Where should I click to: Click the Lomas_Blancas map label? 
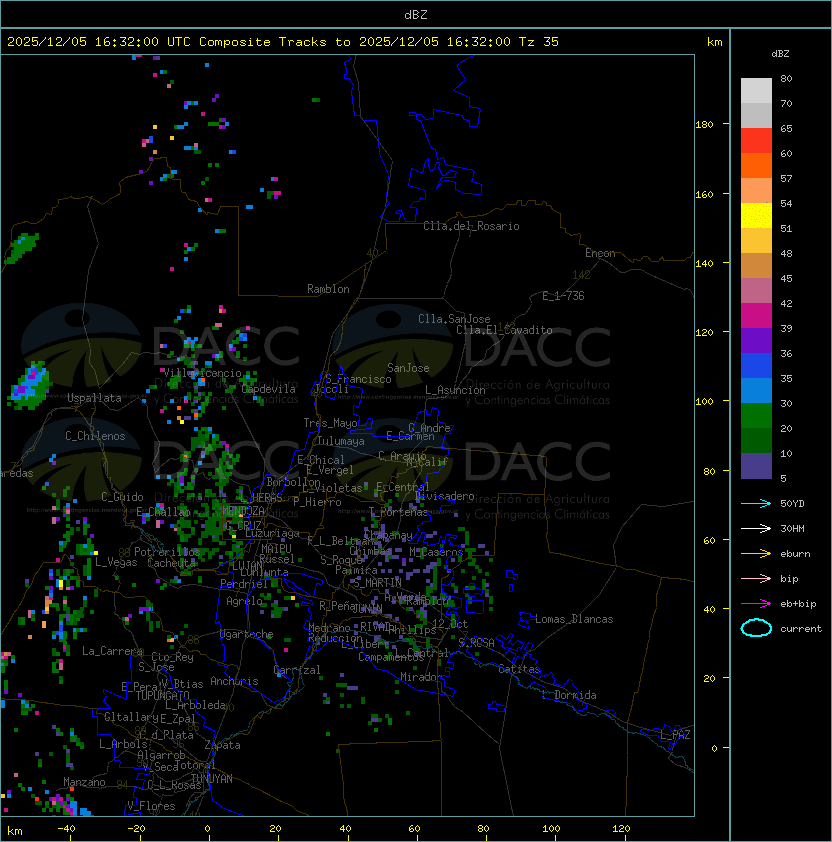point(574,619)
